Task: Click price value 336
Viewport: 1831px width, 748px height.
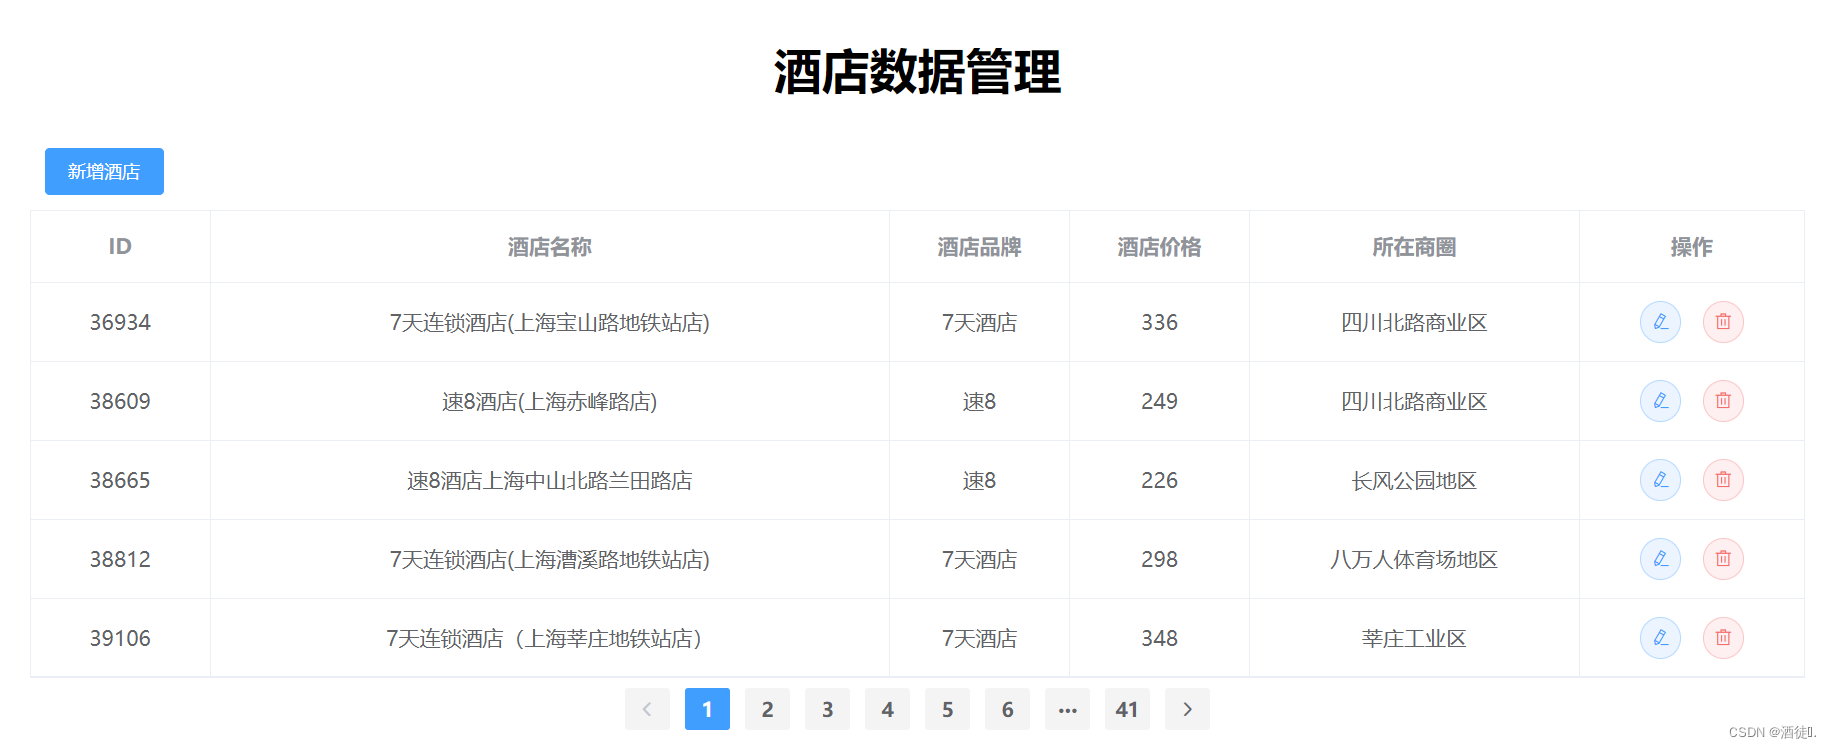Action: (1160, 322)
